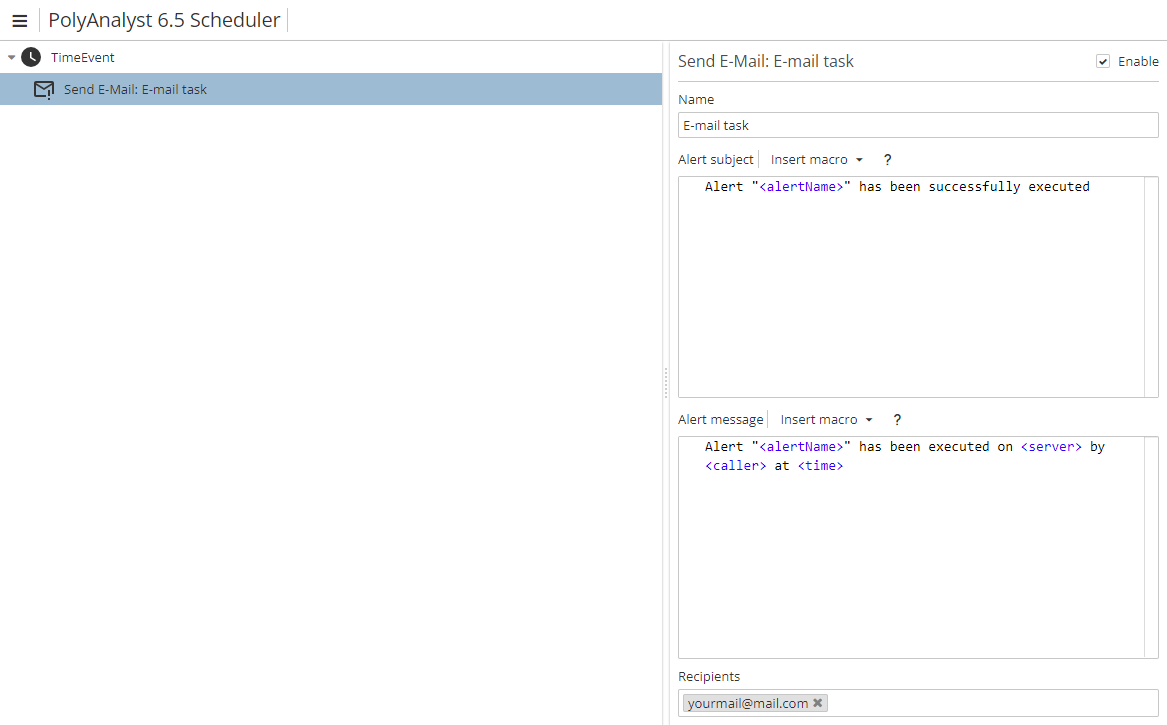1167x725 pixels.
Task: Select the TimeEvent tree item
Action: click(x=83, y=57)
